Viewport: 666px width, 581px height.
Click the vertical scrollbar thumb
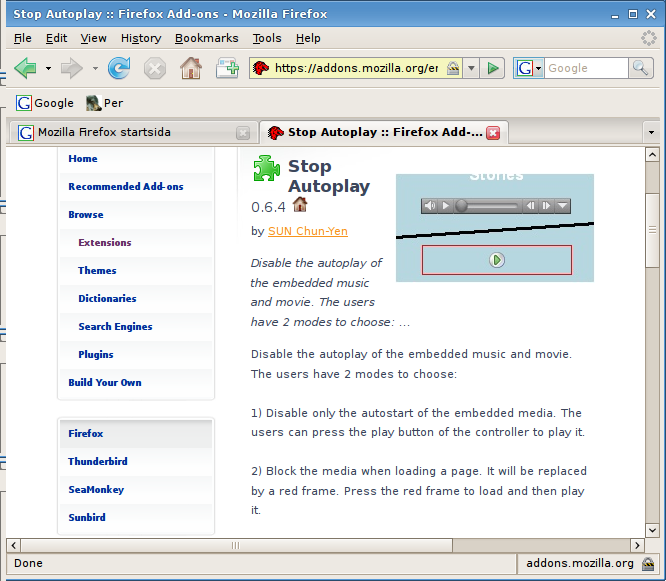pos(652,230)
